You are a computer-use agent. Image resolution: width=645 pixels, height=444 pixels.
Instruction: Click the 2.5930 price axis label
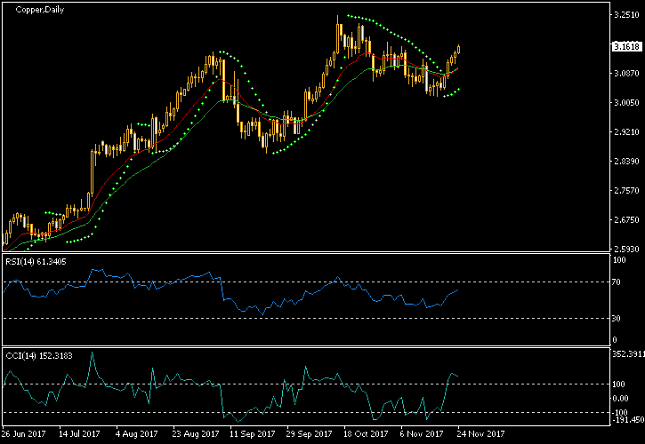coord(626,249)
